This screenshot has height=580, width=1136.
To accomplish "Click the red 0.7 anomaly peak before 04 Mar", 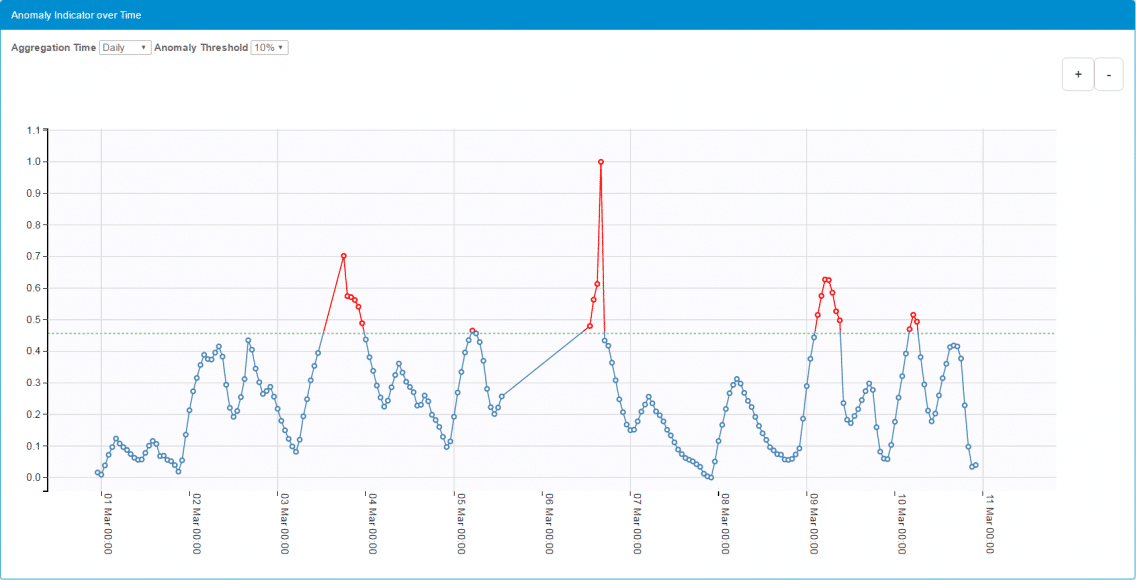I will 343,256.
